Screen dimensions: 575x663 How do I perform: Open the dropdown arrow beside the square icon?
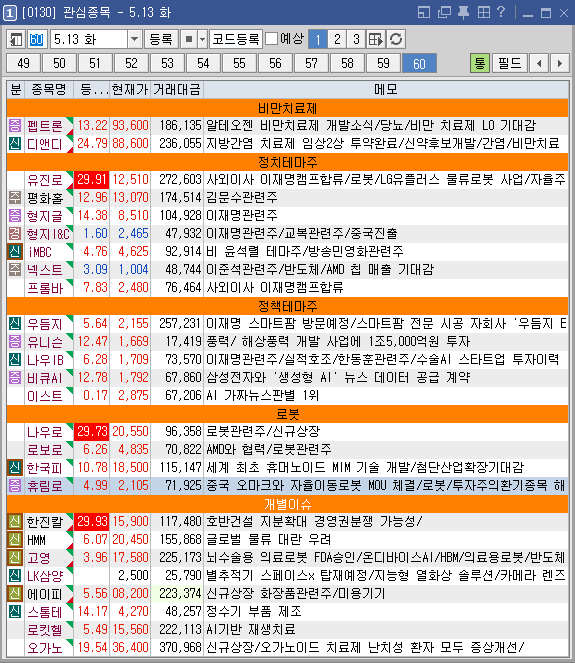point(203,40)
